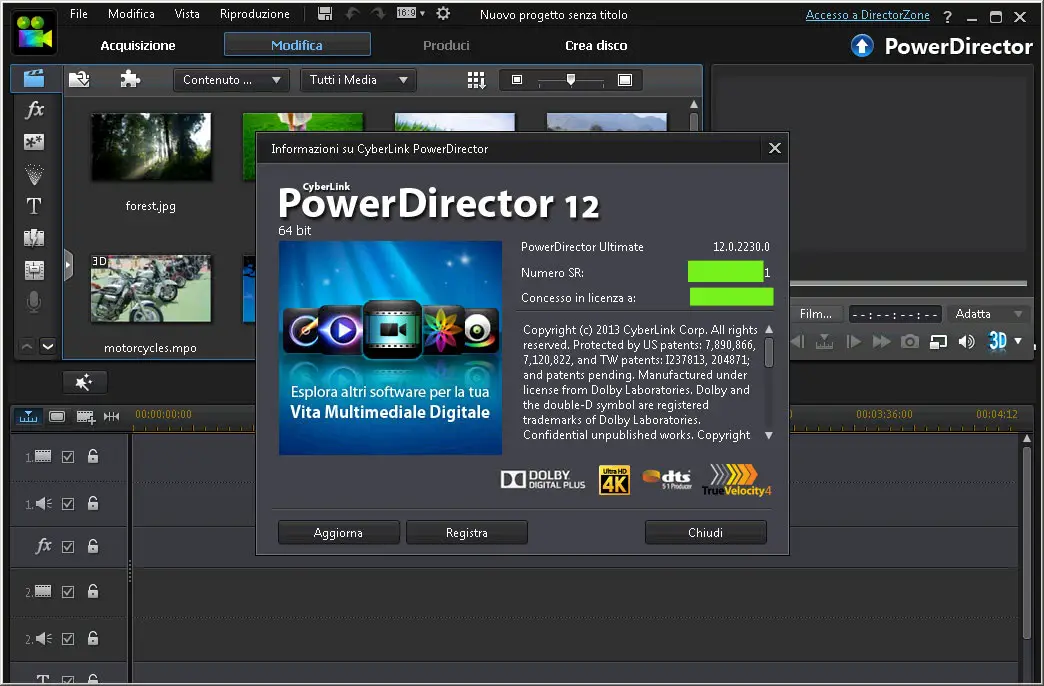This screenshot has height=686, width=1044.
Task: Click the Chiudi button
Action: click(706, 533)
